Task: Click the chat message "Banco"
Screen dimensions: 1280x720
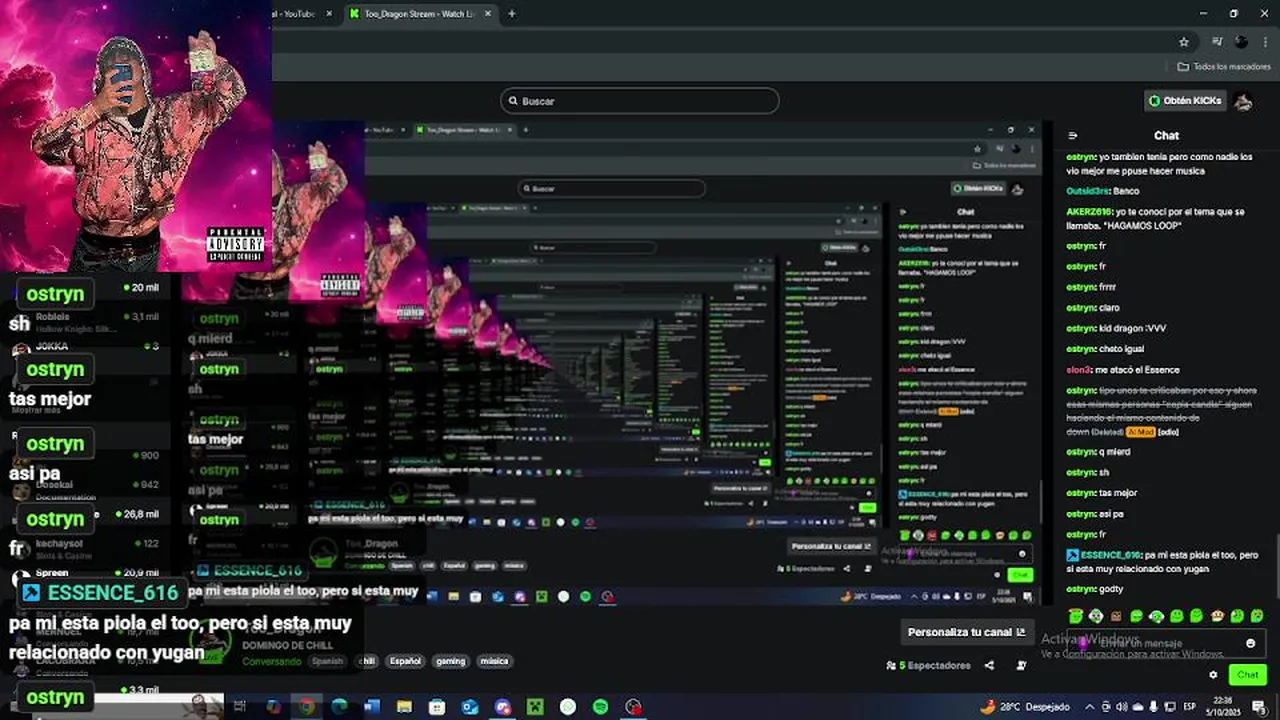Action: pyautogui.click(x=1126, y=191)
